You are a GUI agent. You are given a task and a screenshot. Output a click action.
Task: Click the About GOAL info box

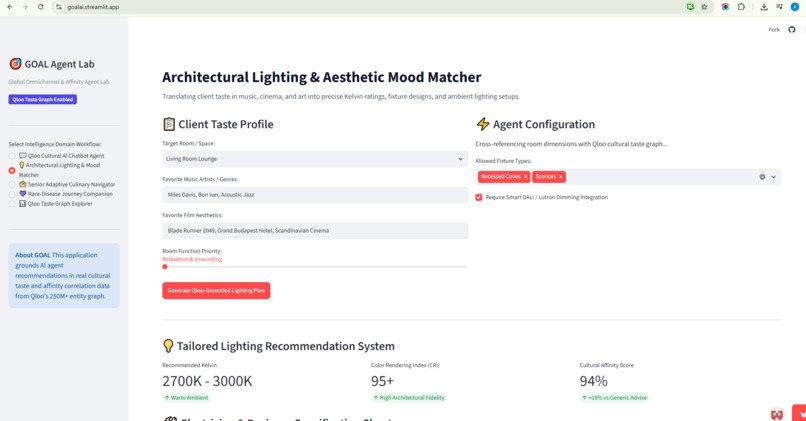(64, 276)
